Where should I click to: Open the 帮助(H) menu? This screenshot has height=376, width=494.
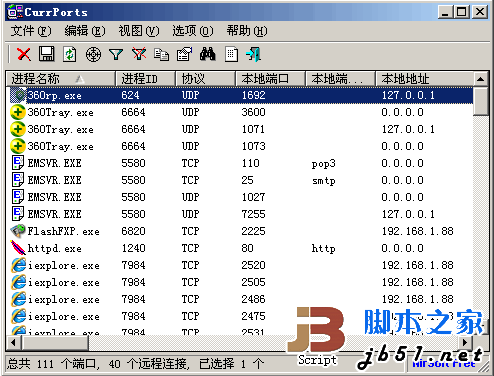(247, 31)
